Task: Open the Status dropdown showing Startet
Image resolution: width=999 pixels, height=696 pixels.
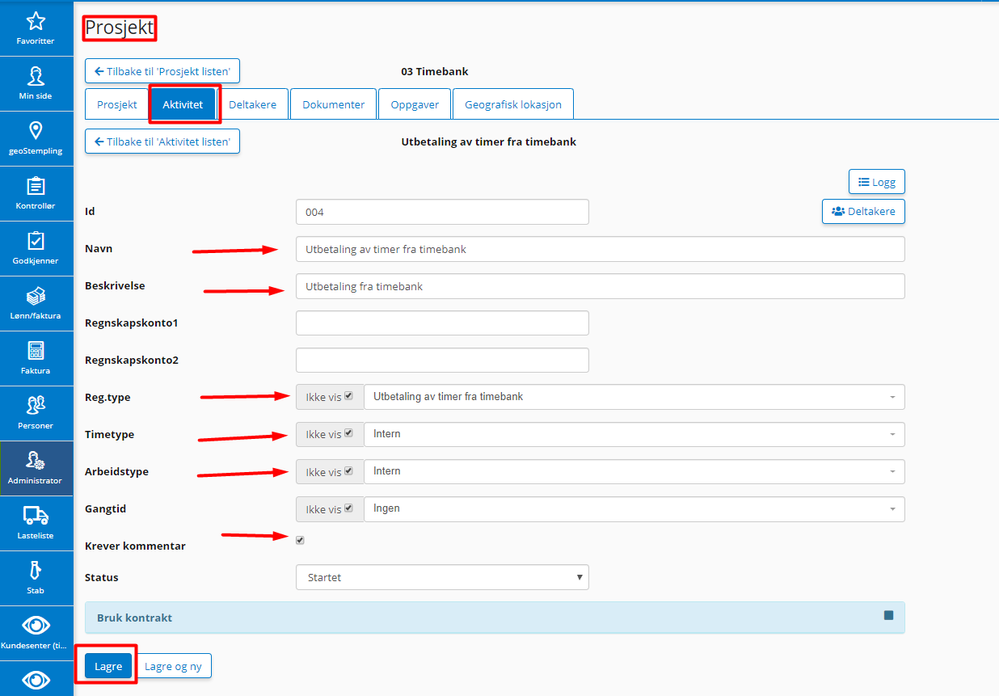Action: [442, 577]
